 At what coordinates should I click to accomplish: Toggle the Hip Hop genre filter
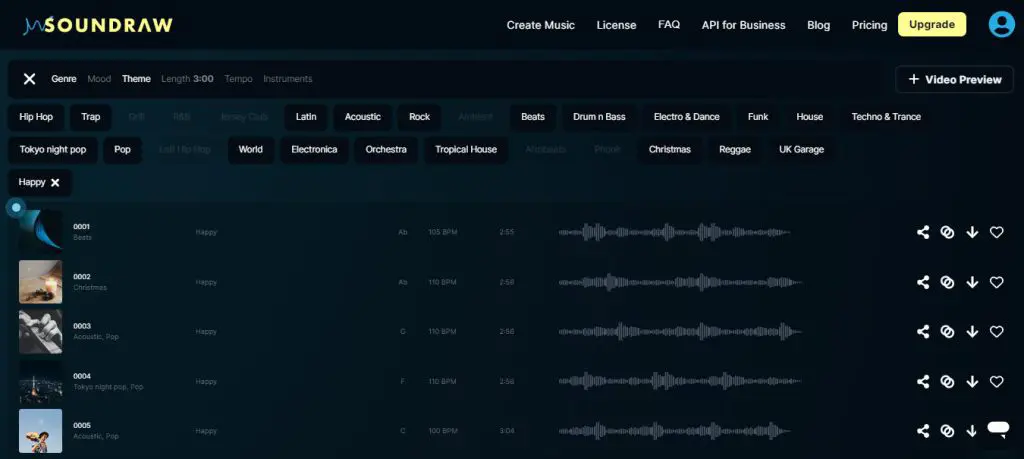(x=36, y=117)
